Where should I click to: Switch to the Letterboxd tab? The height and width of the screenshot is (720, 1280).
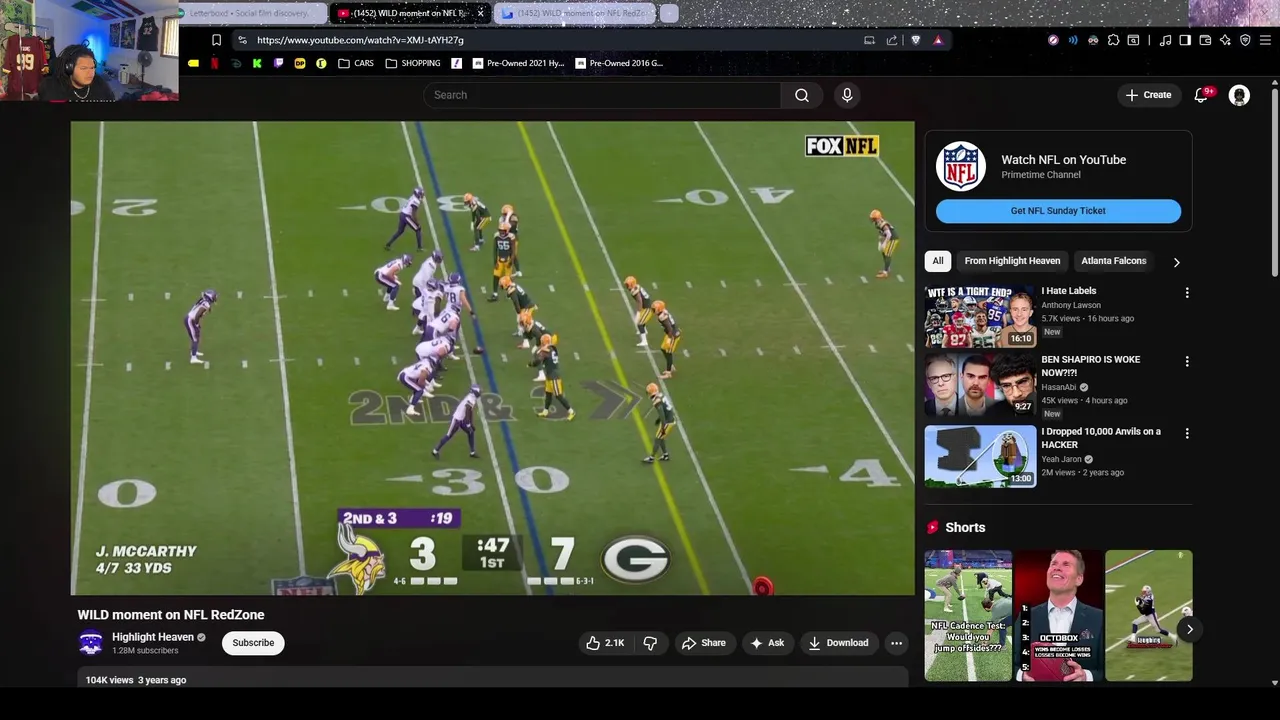click(252, 13)
